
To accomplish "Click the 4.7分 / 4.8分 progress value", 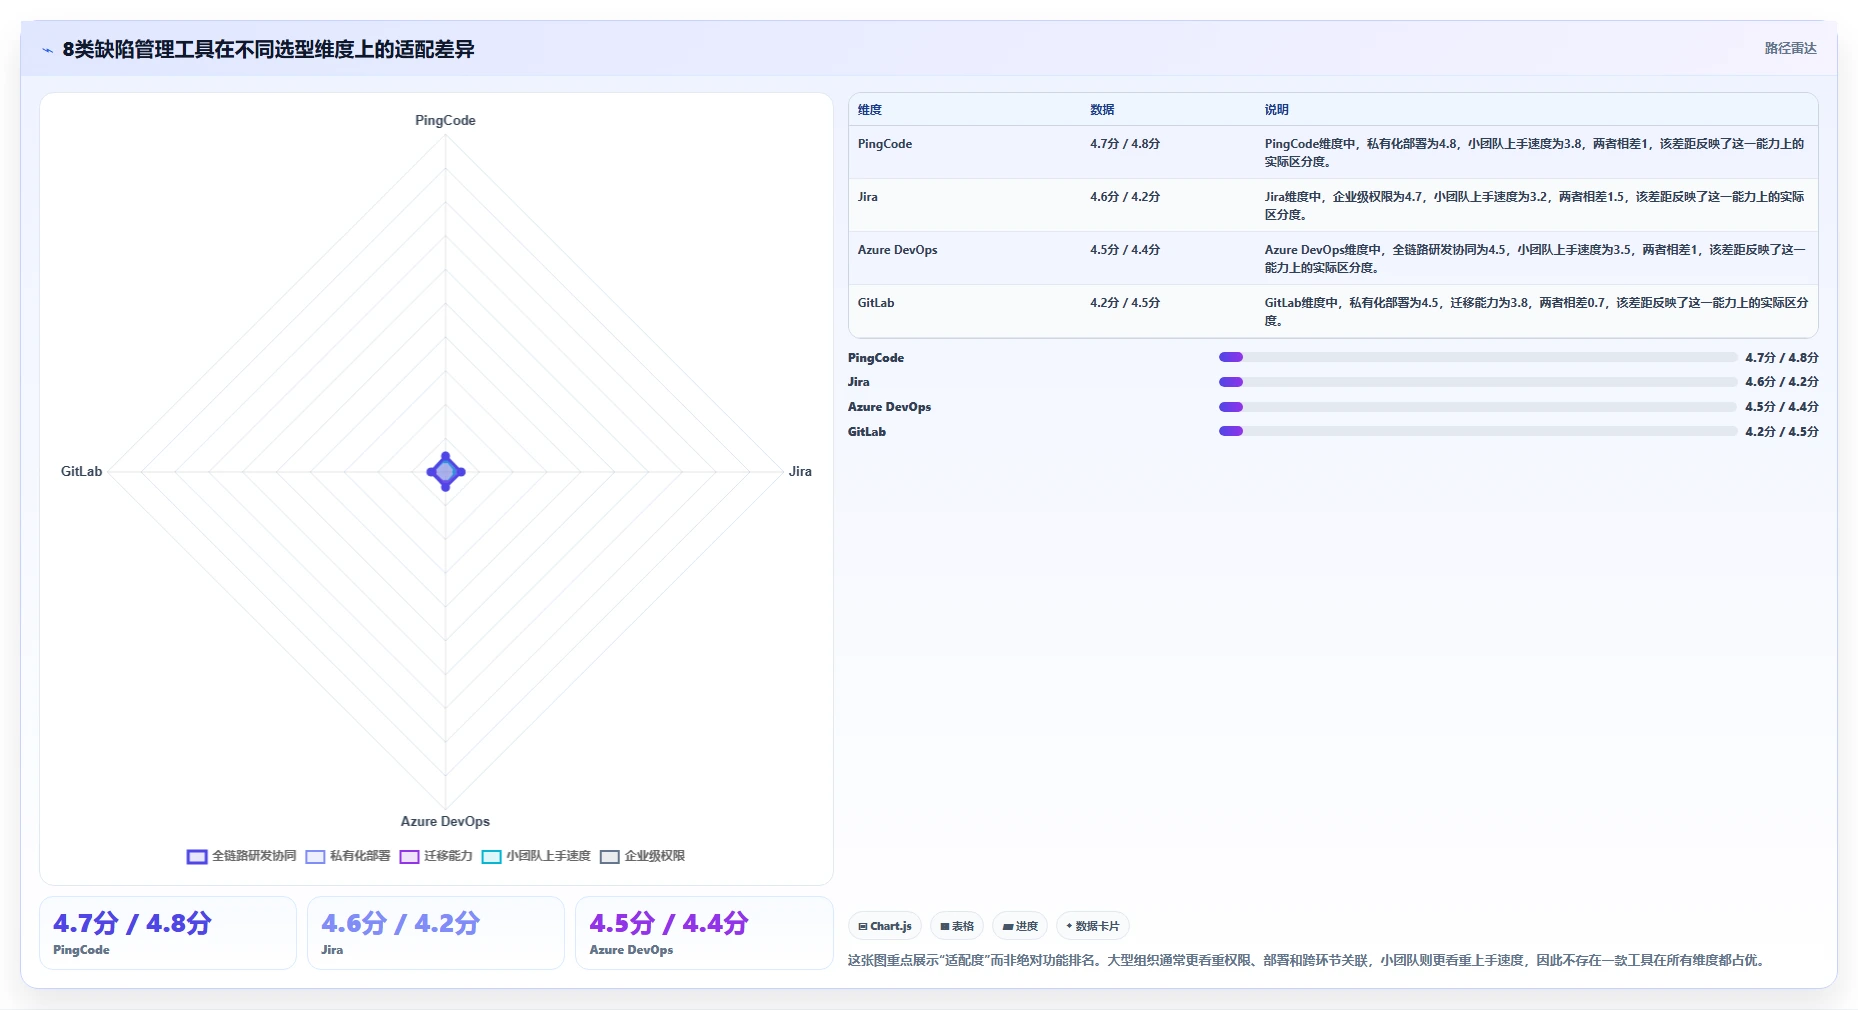I will (x=1782, y=358).
